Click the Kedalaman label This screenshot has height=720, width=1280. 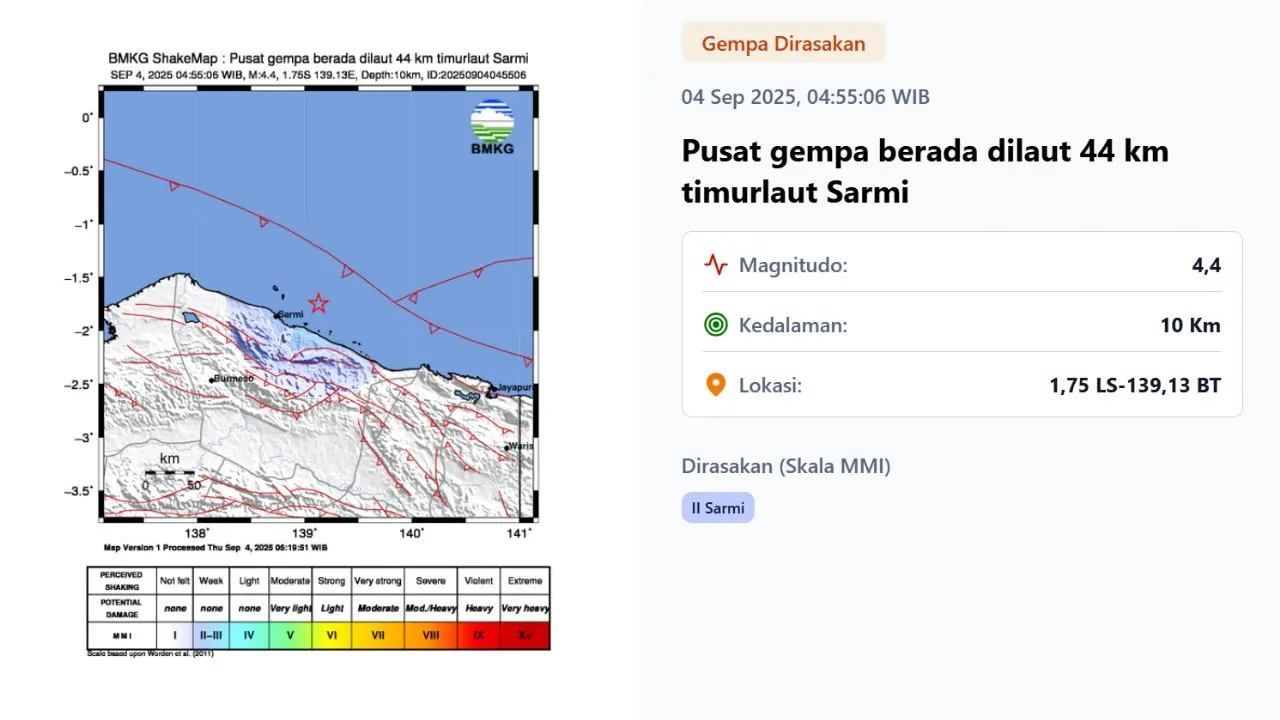[x=793, y=326]
